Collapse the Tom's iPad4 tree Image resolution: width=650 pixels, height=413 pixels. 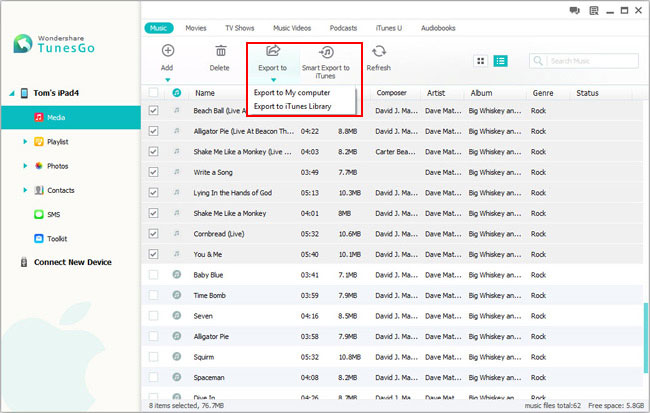pyautogui.click(x=12, y=93)
